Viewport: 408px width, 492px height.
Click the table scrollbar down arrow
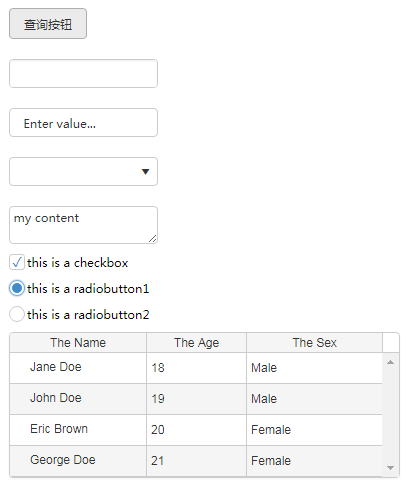(390, 468)
